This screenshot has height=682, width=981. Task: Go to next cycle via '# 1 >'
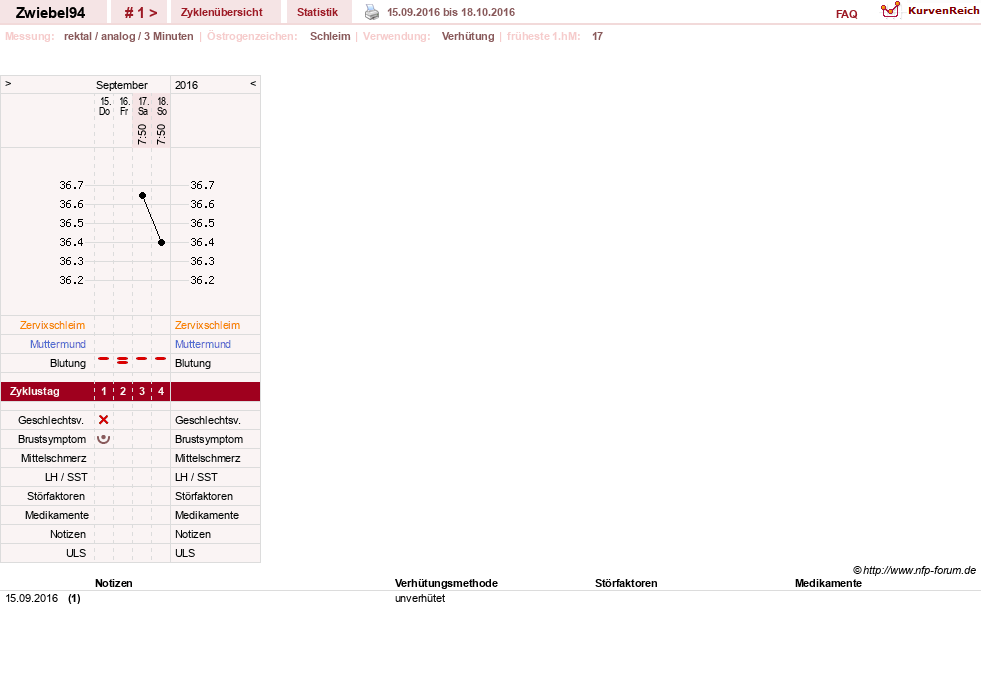pos(141,13)
